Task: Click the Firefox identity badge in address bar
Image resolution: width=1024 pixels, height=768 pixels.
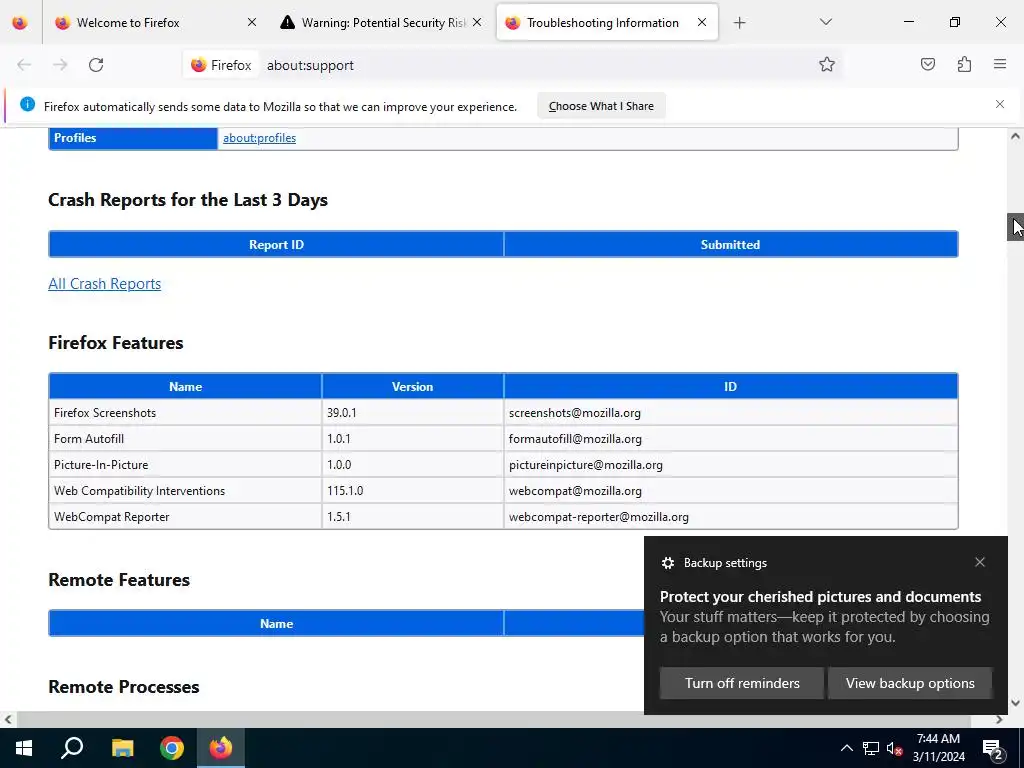Action: pyautogui.click(x=221, y=65)
